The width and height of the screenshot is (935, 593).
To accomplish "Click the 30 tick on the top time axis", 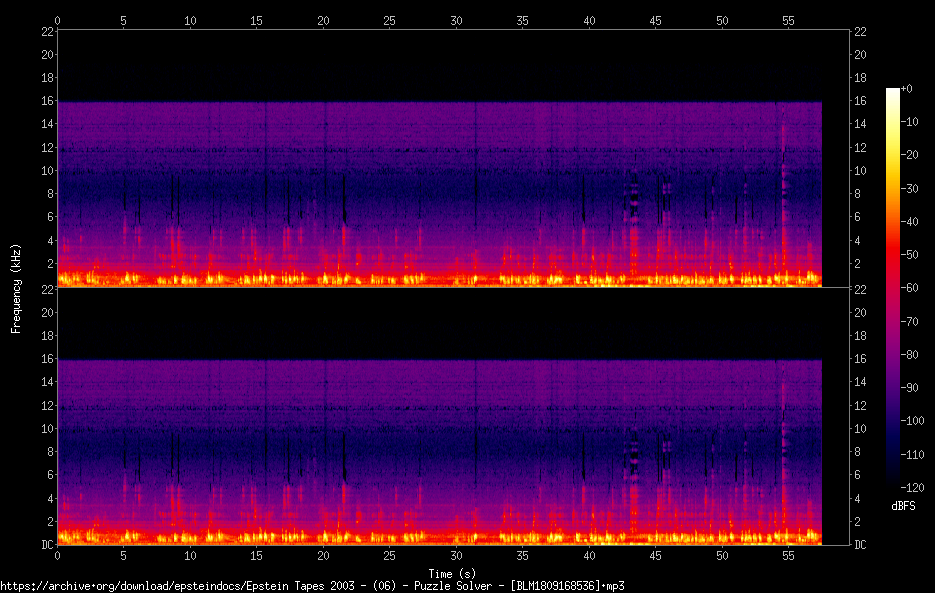I will pos(456,20).
